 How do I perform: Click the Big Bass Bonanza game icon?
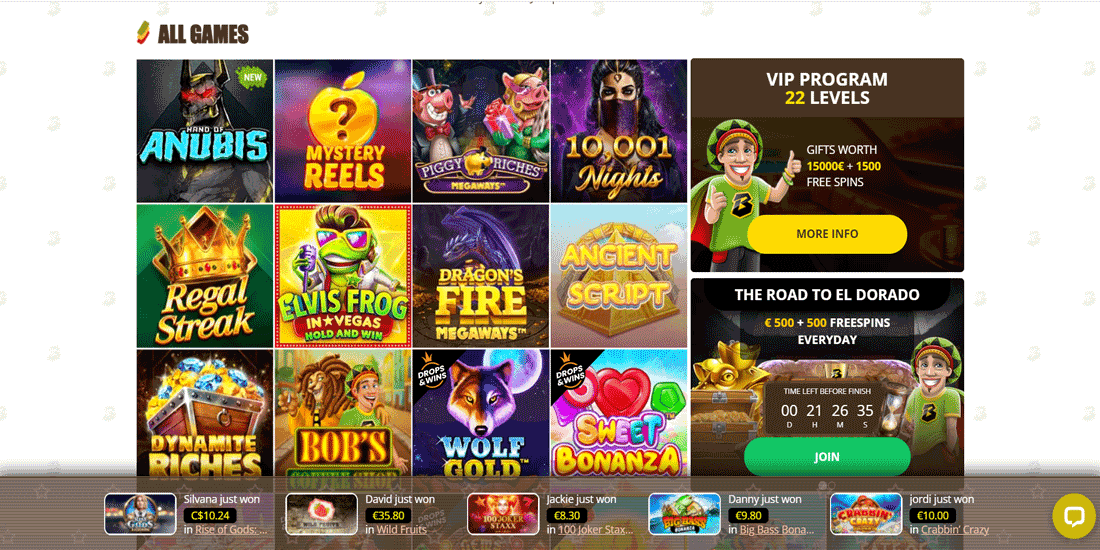(x=684, y=514)
